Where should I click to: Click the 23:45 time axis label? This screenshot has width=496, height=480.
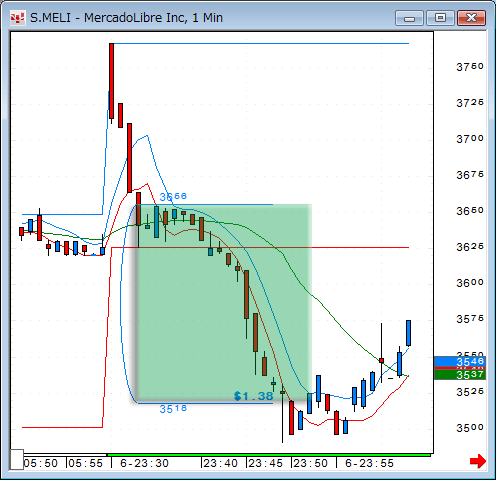pyautogui.click(x=265, y=463)
